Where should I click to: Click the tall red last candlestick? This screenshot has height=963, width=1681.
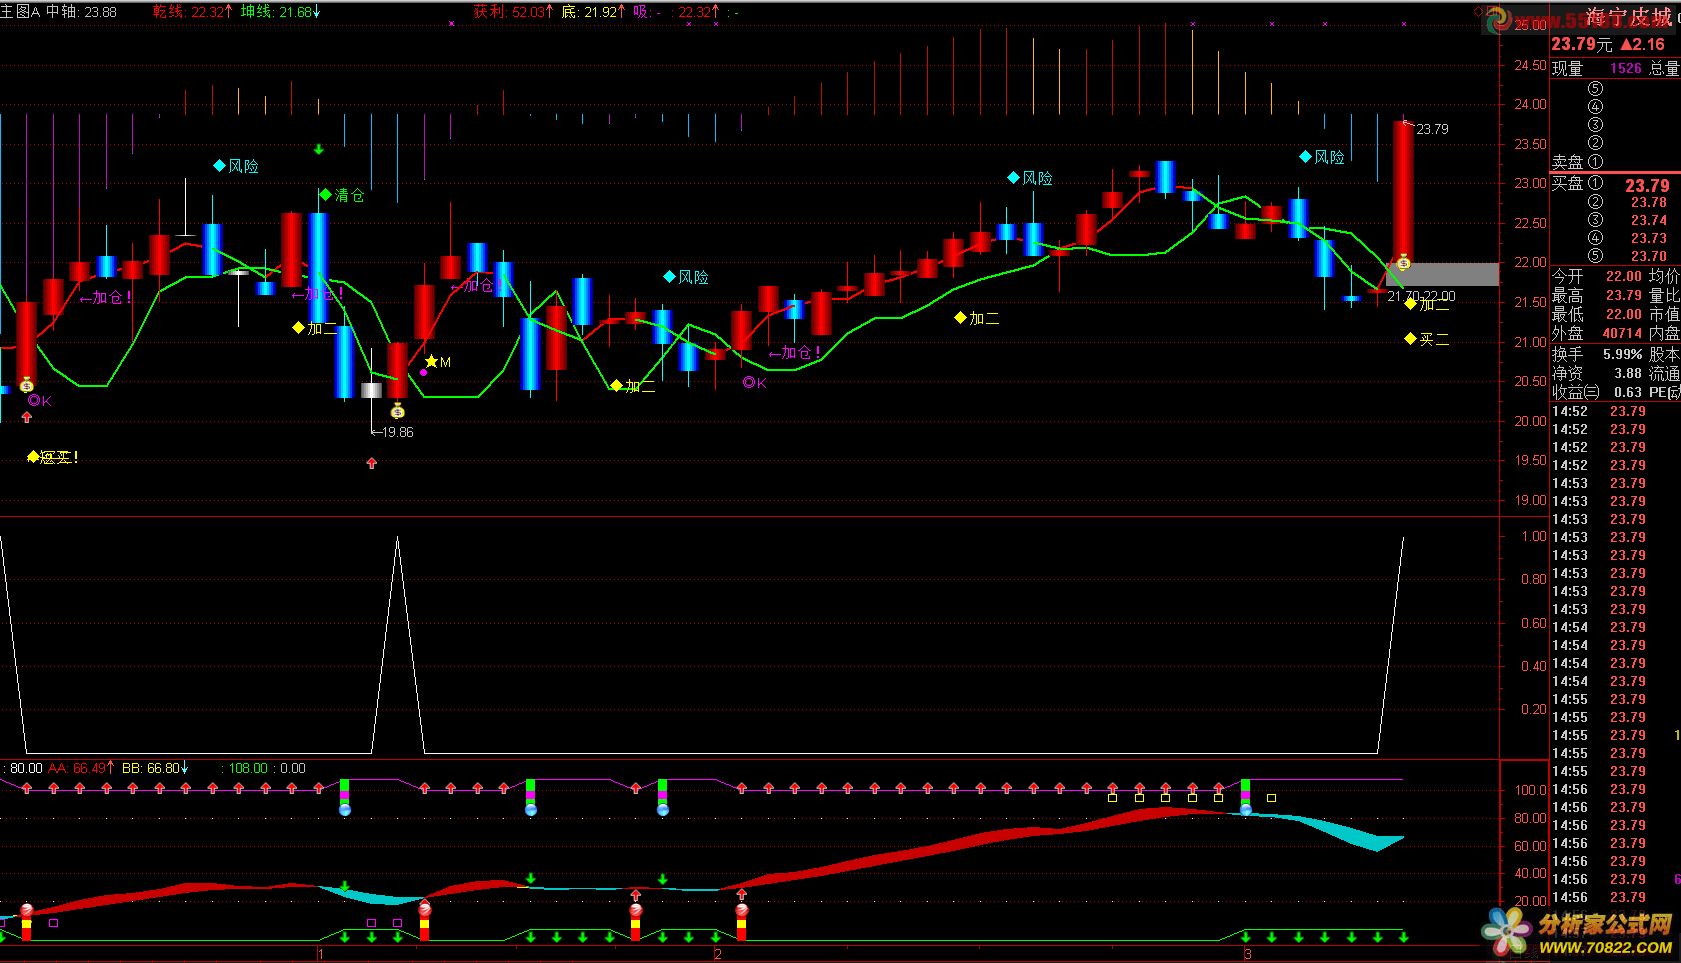pos(1403,190)
